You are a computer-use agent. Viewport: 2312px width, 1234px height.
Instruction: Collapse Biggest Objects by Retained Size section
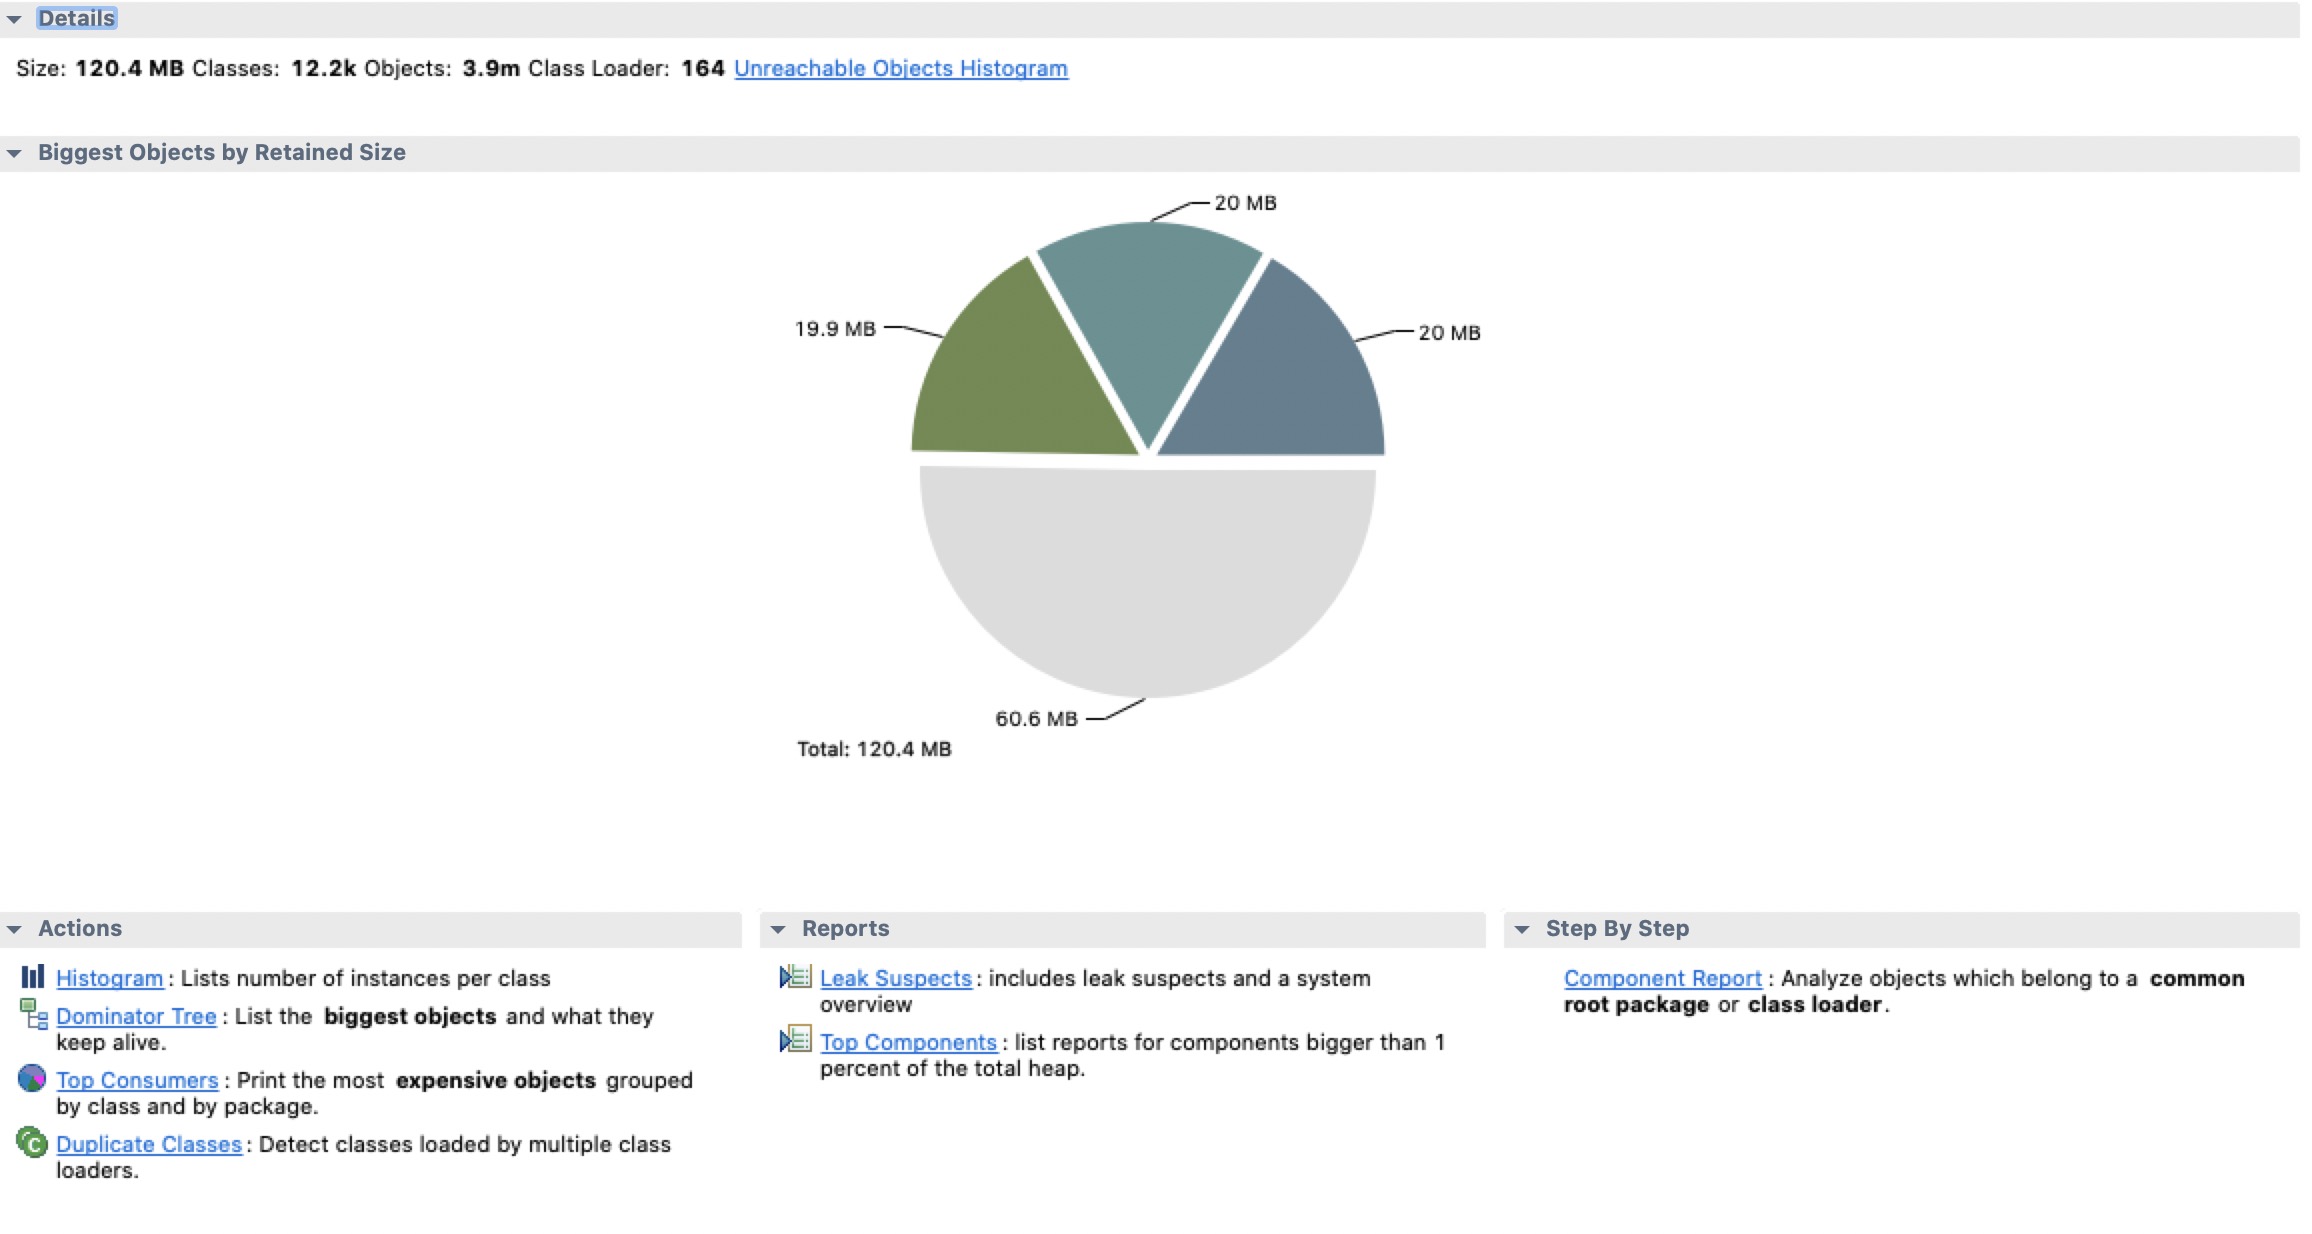coord(14,153)
